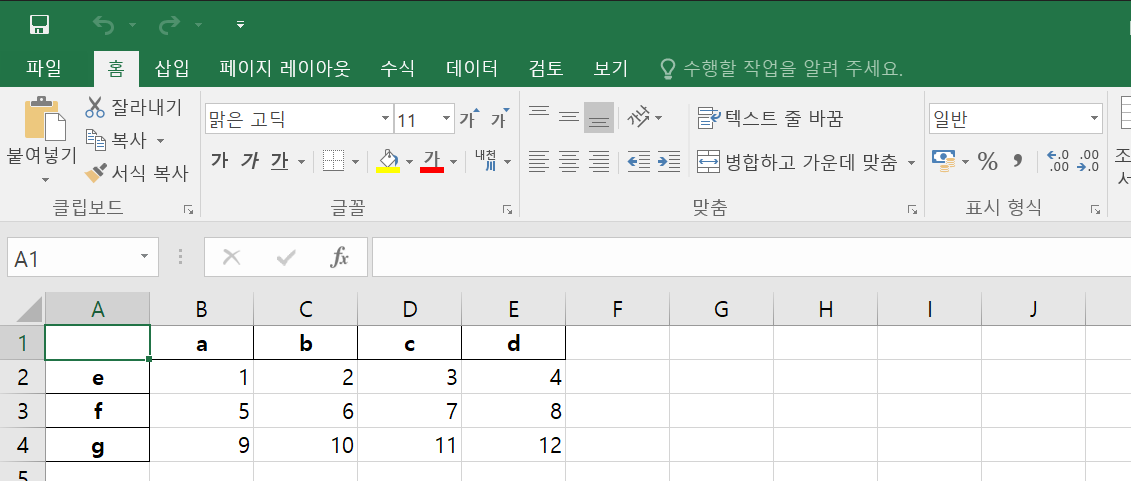1131x481 pixels.
Task: Expand the number format dropdown 일반
Action: (x=1094, y=120)
